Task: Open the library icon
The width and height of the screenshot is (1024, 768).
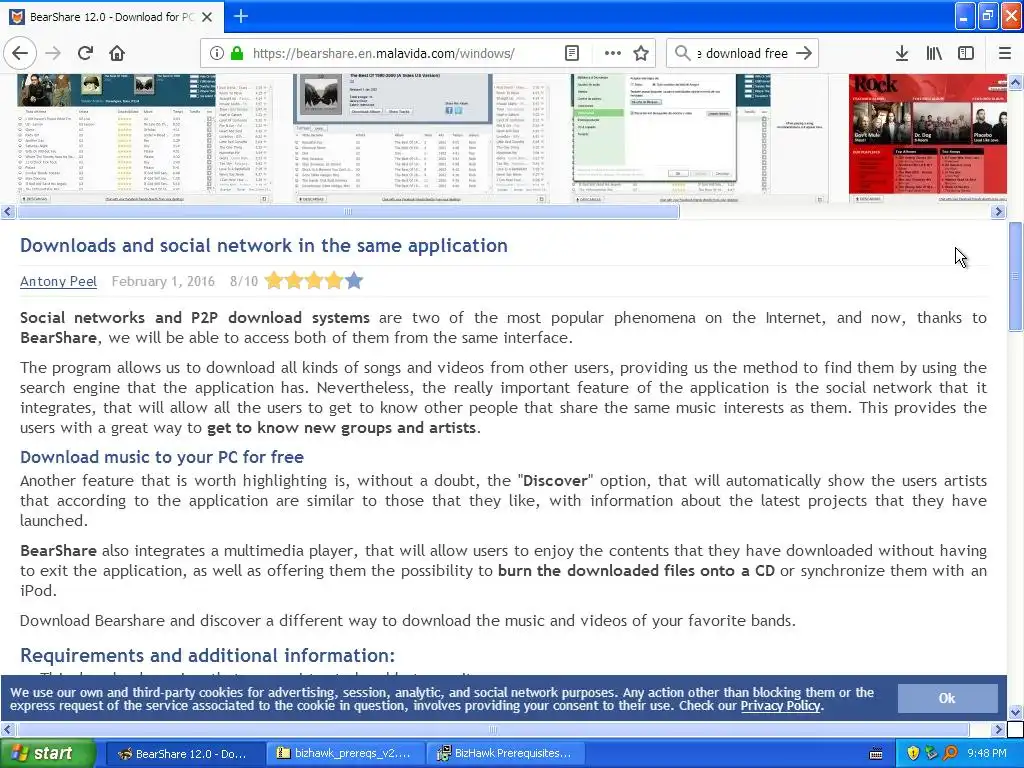Action: [x=934, y=53]
